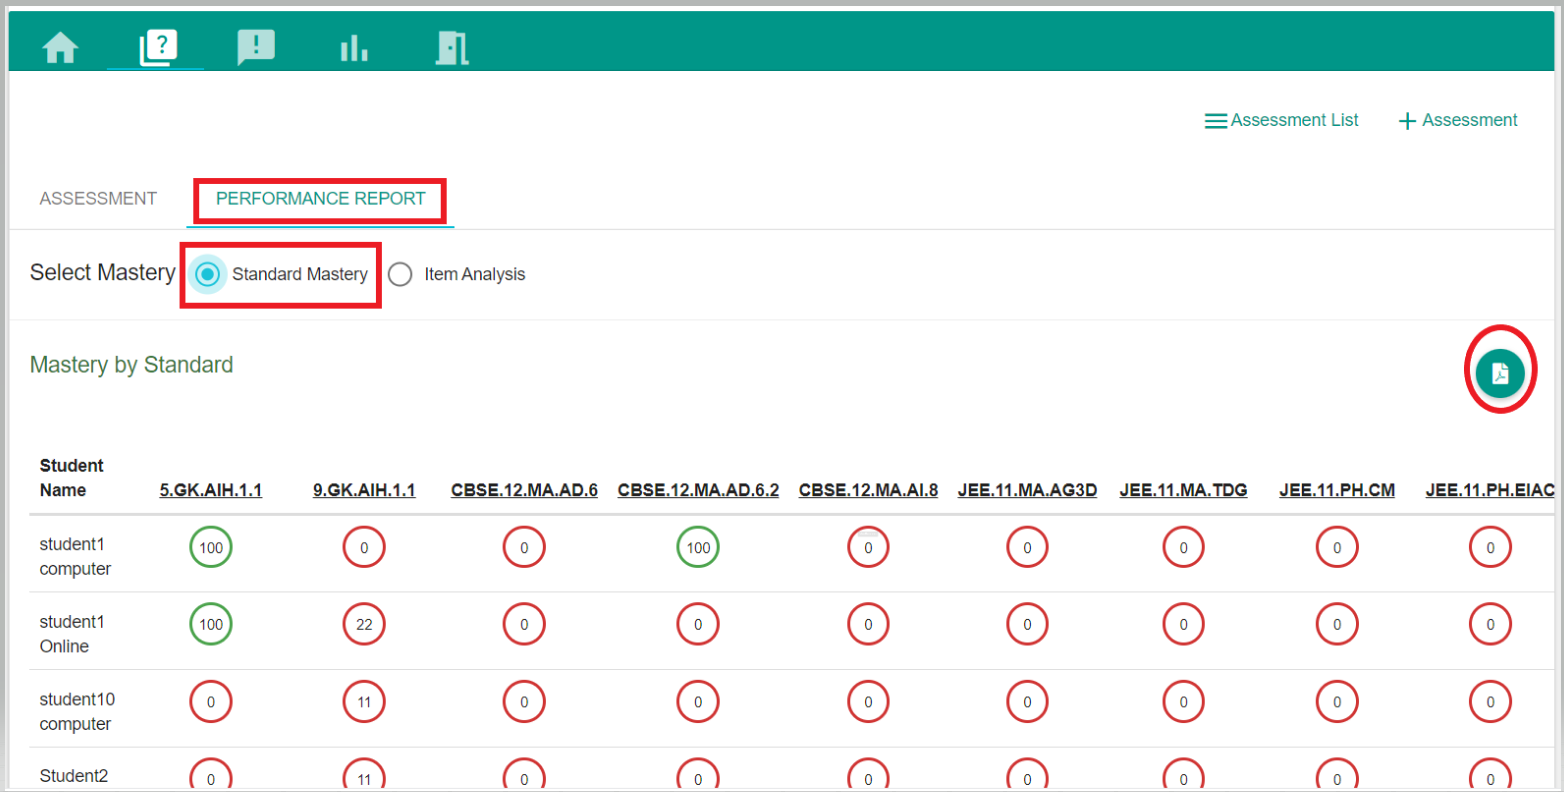Open the Assessment question-mark icon in navbar
The width and height of the screenshot is (1564, 792).
(157, 47)
